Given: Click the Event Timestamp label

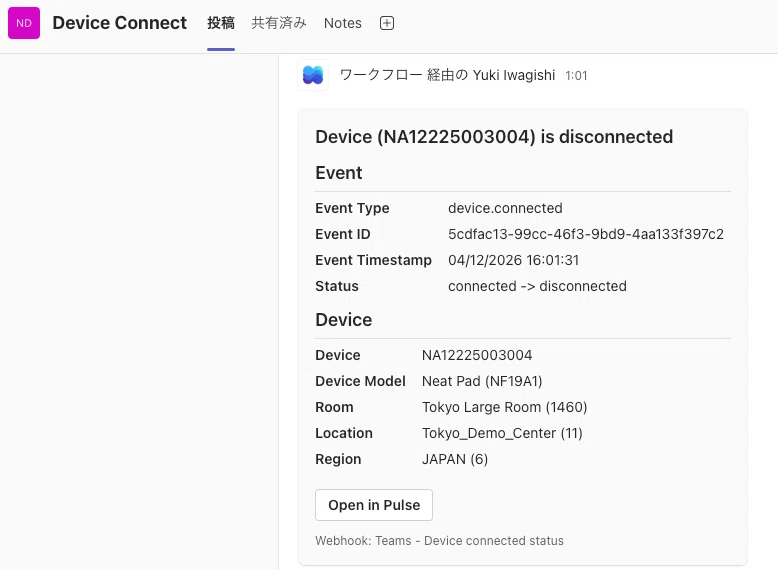Looking at the screenshot, I should click(374, 260).
